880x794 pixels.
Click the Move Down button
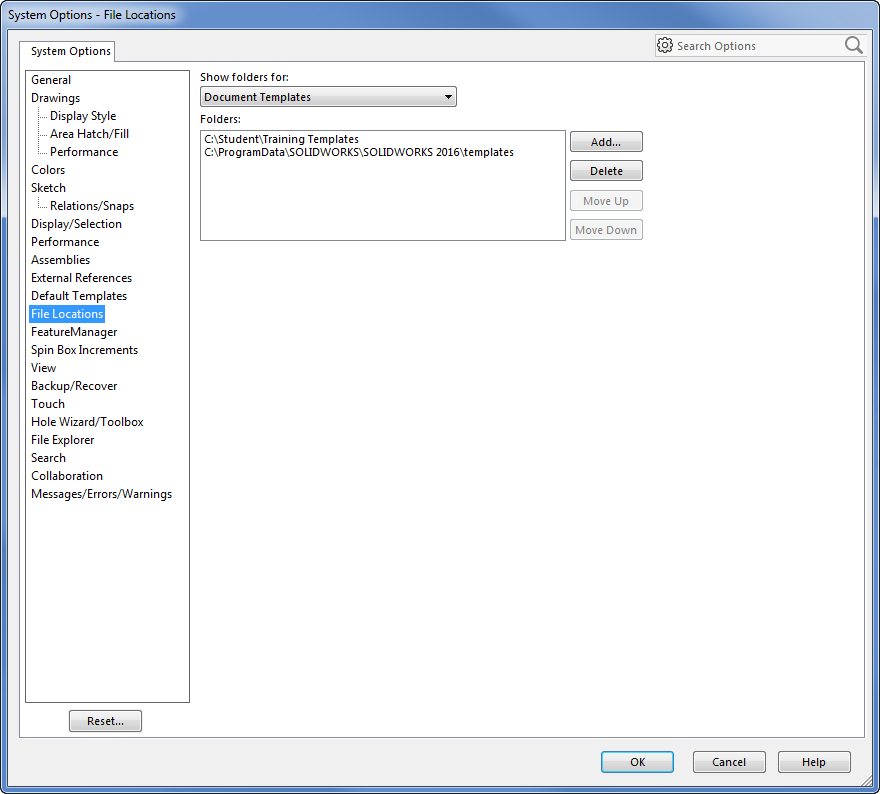click(606, 230)
